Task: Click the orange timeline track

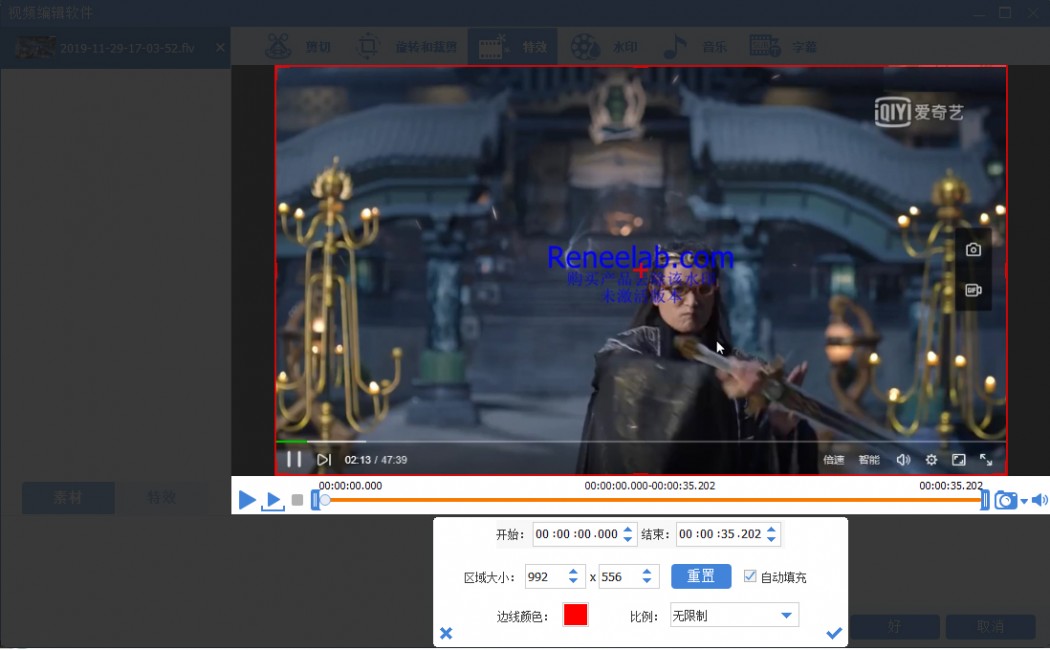Action: (653, 499)
